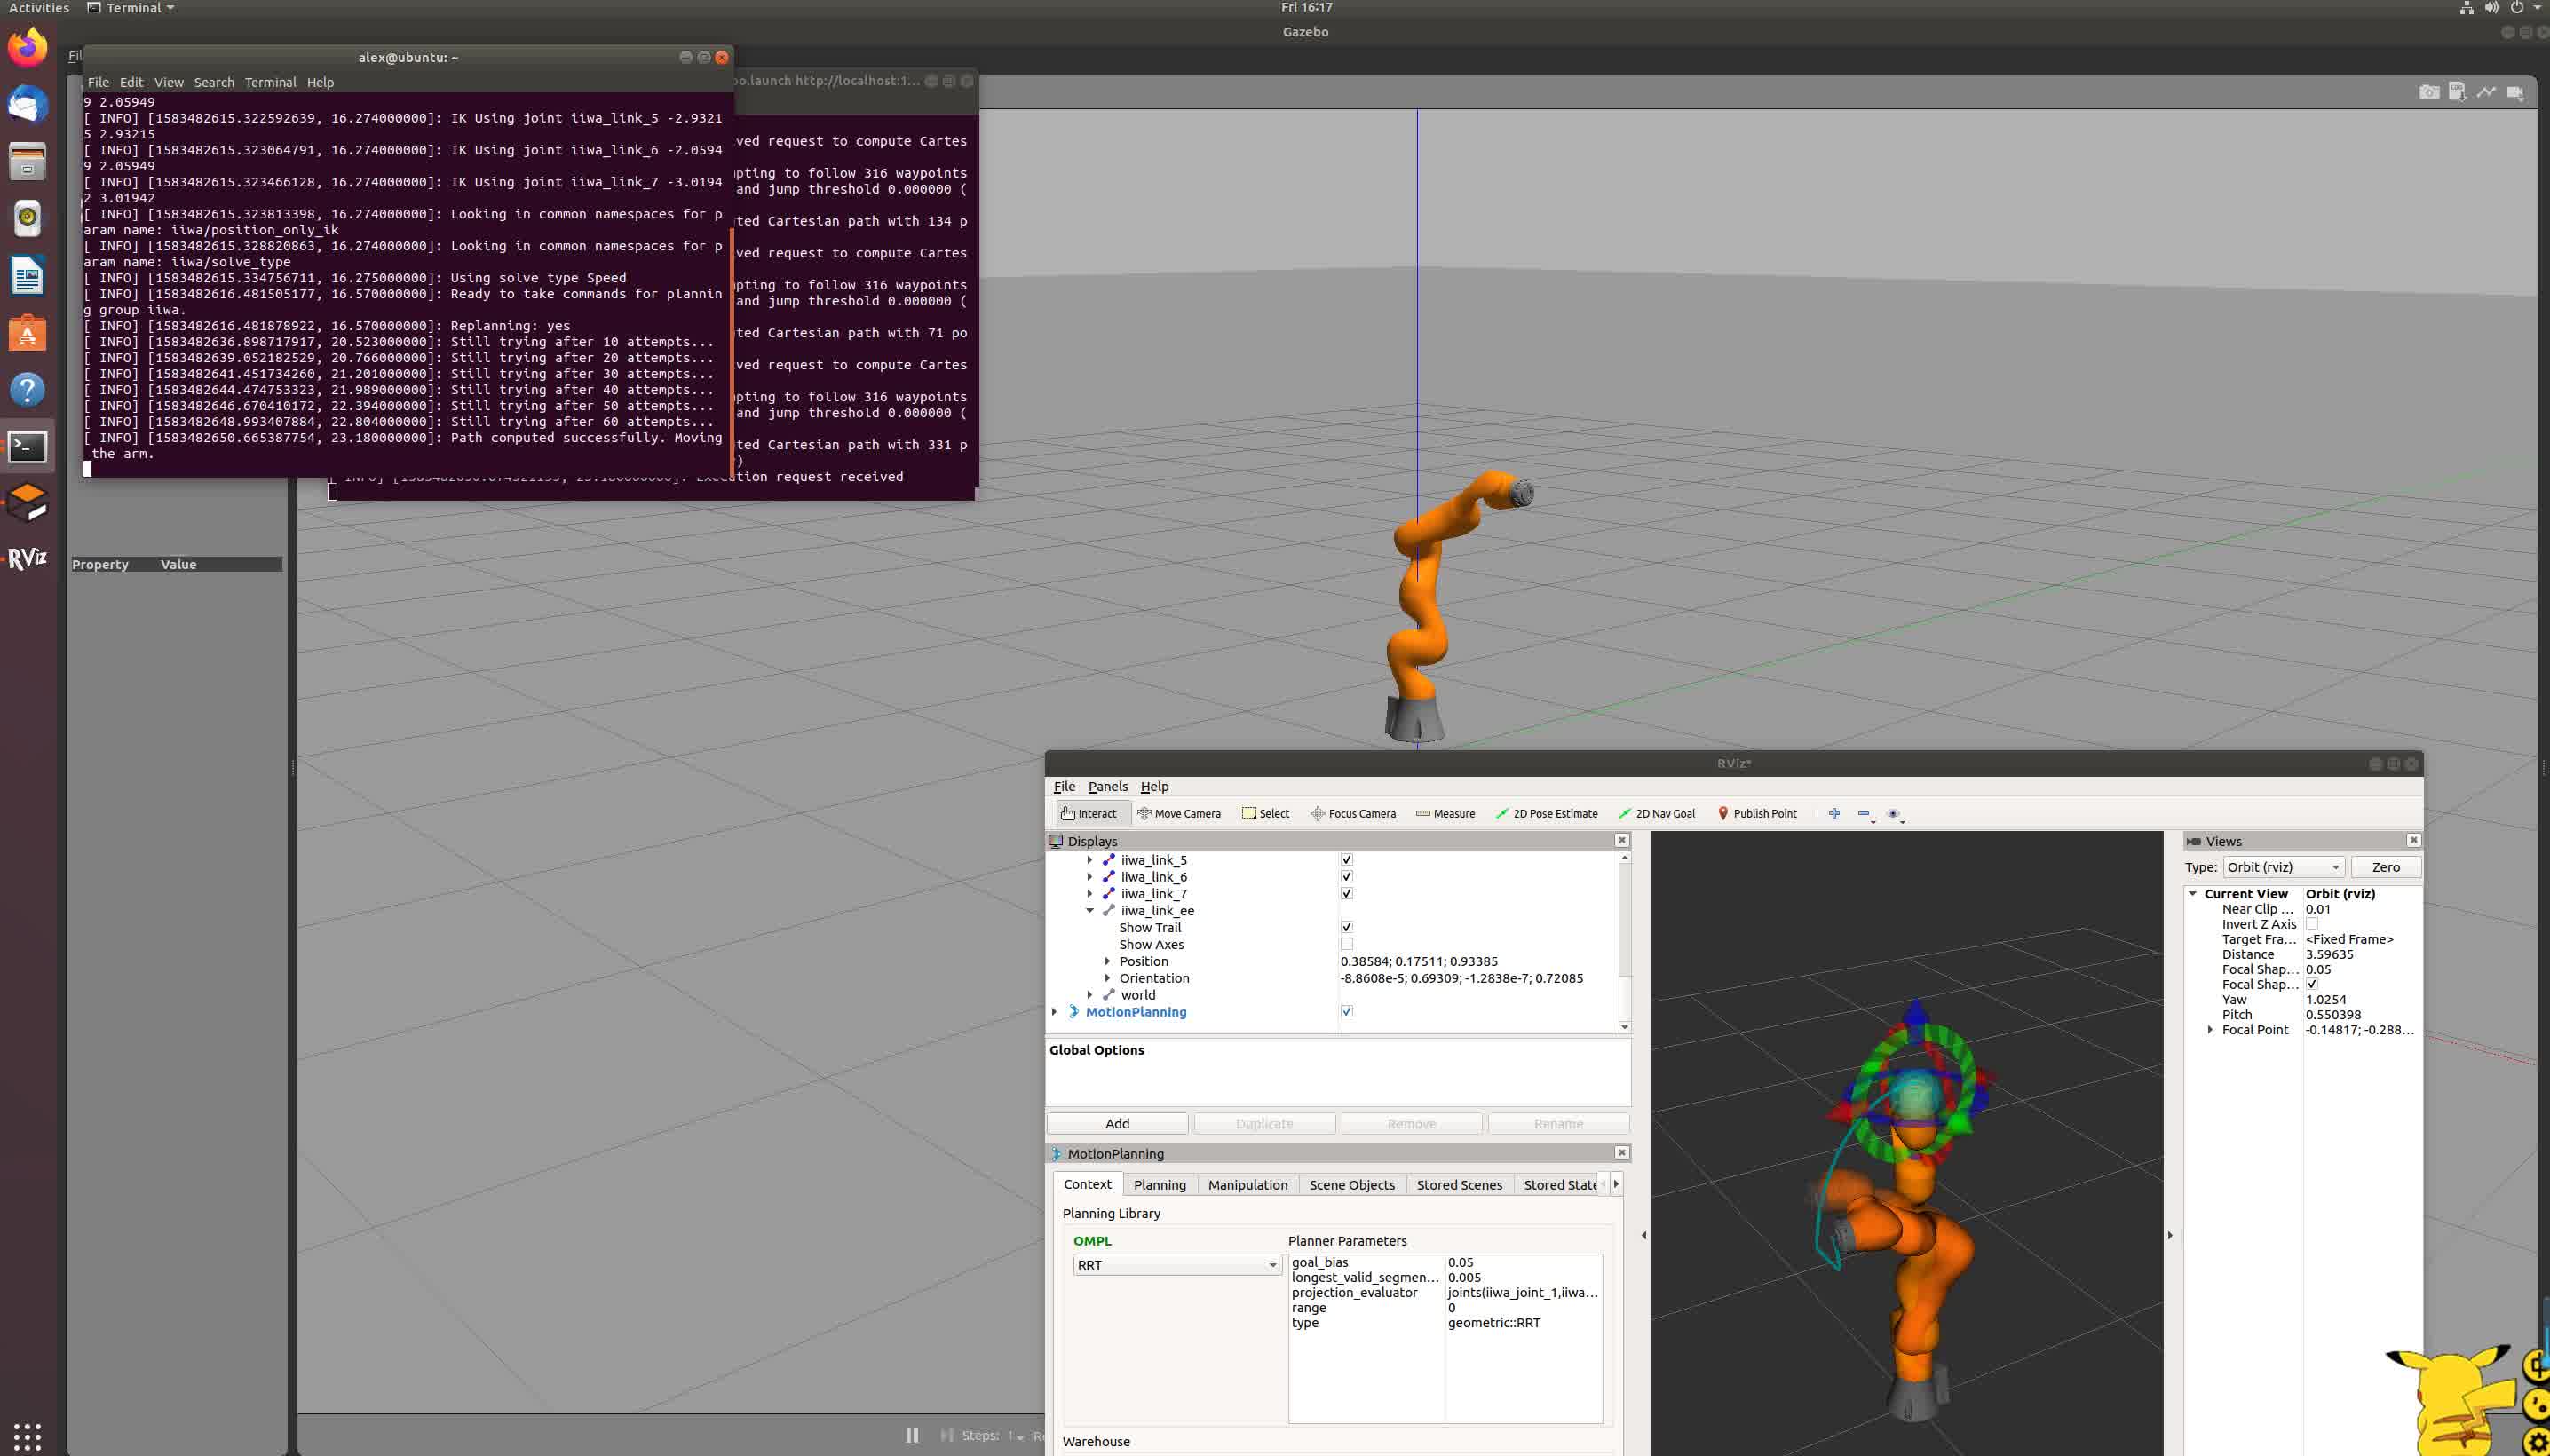2550x1456 pixels.
Task: Choose the Measure tool
Action: click(x=1445, y=813)
